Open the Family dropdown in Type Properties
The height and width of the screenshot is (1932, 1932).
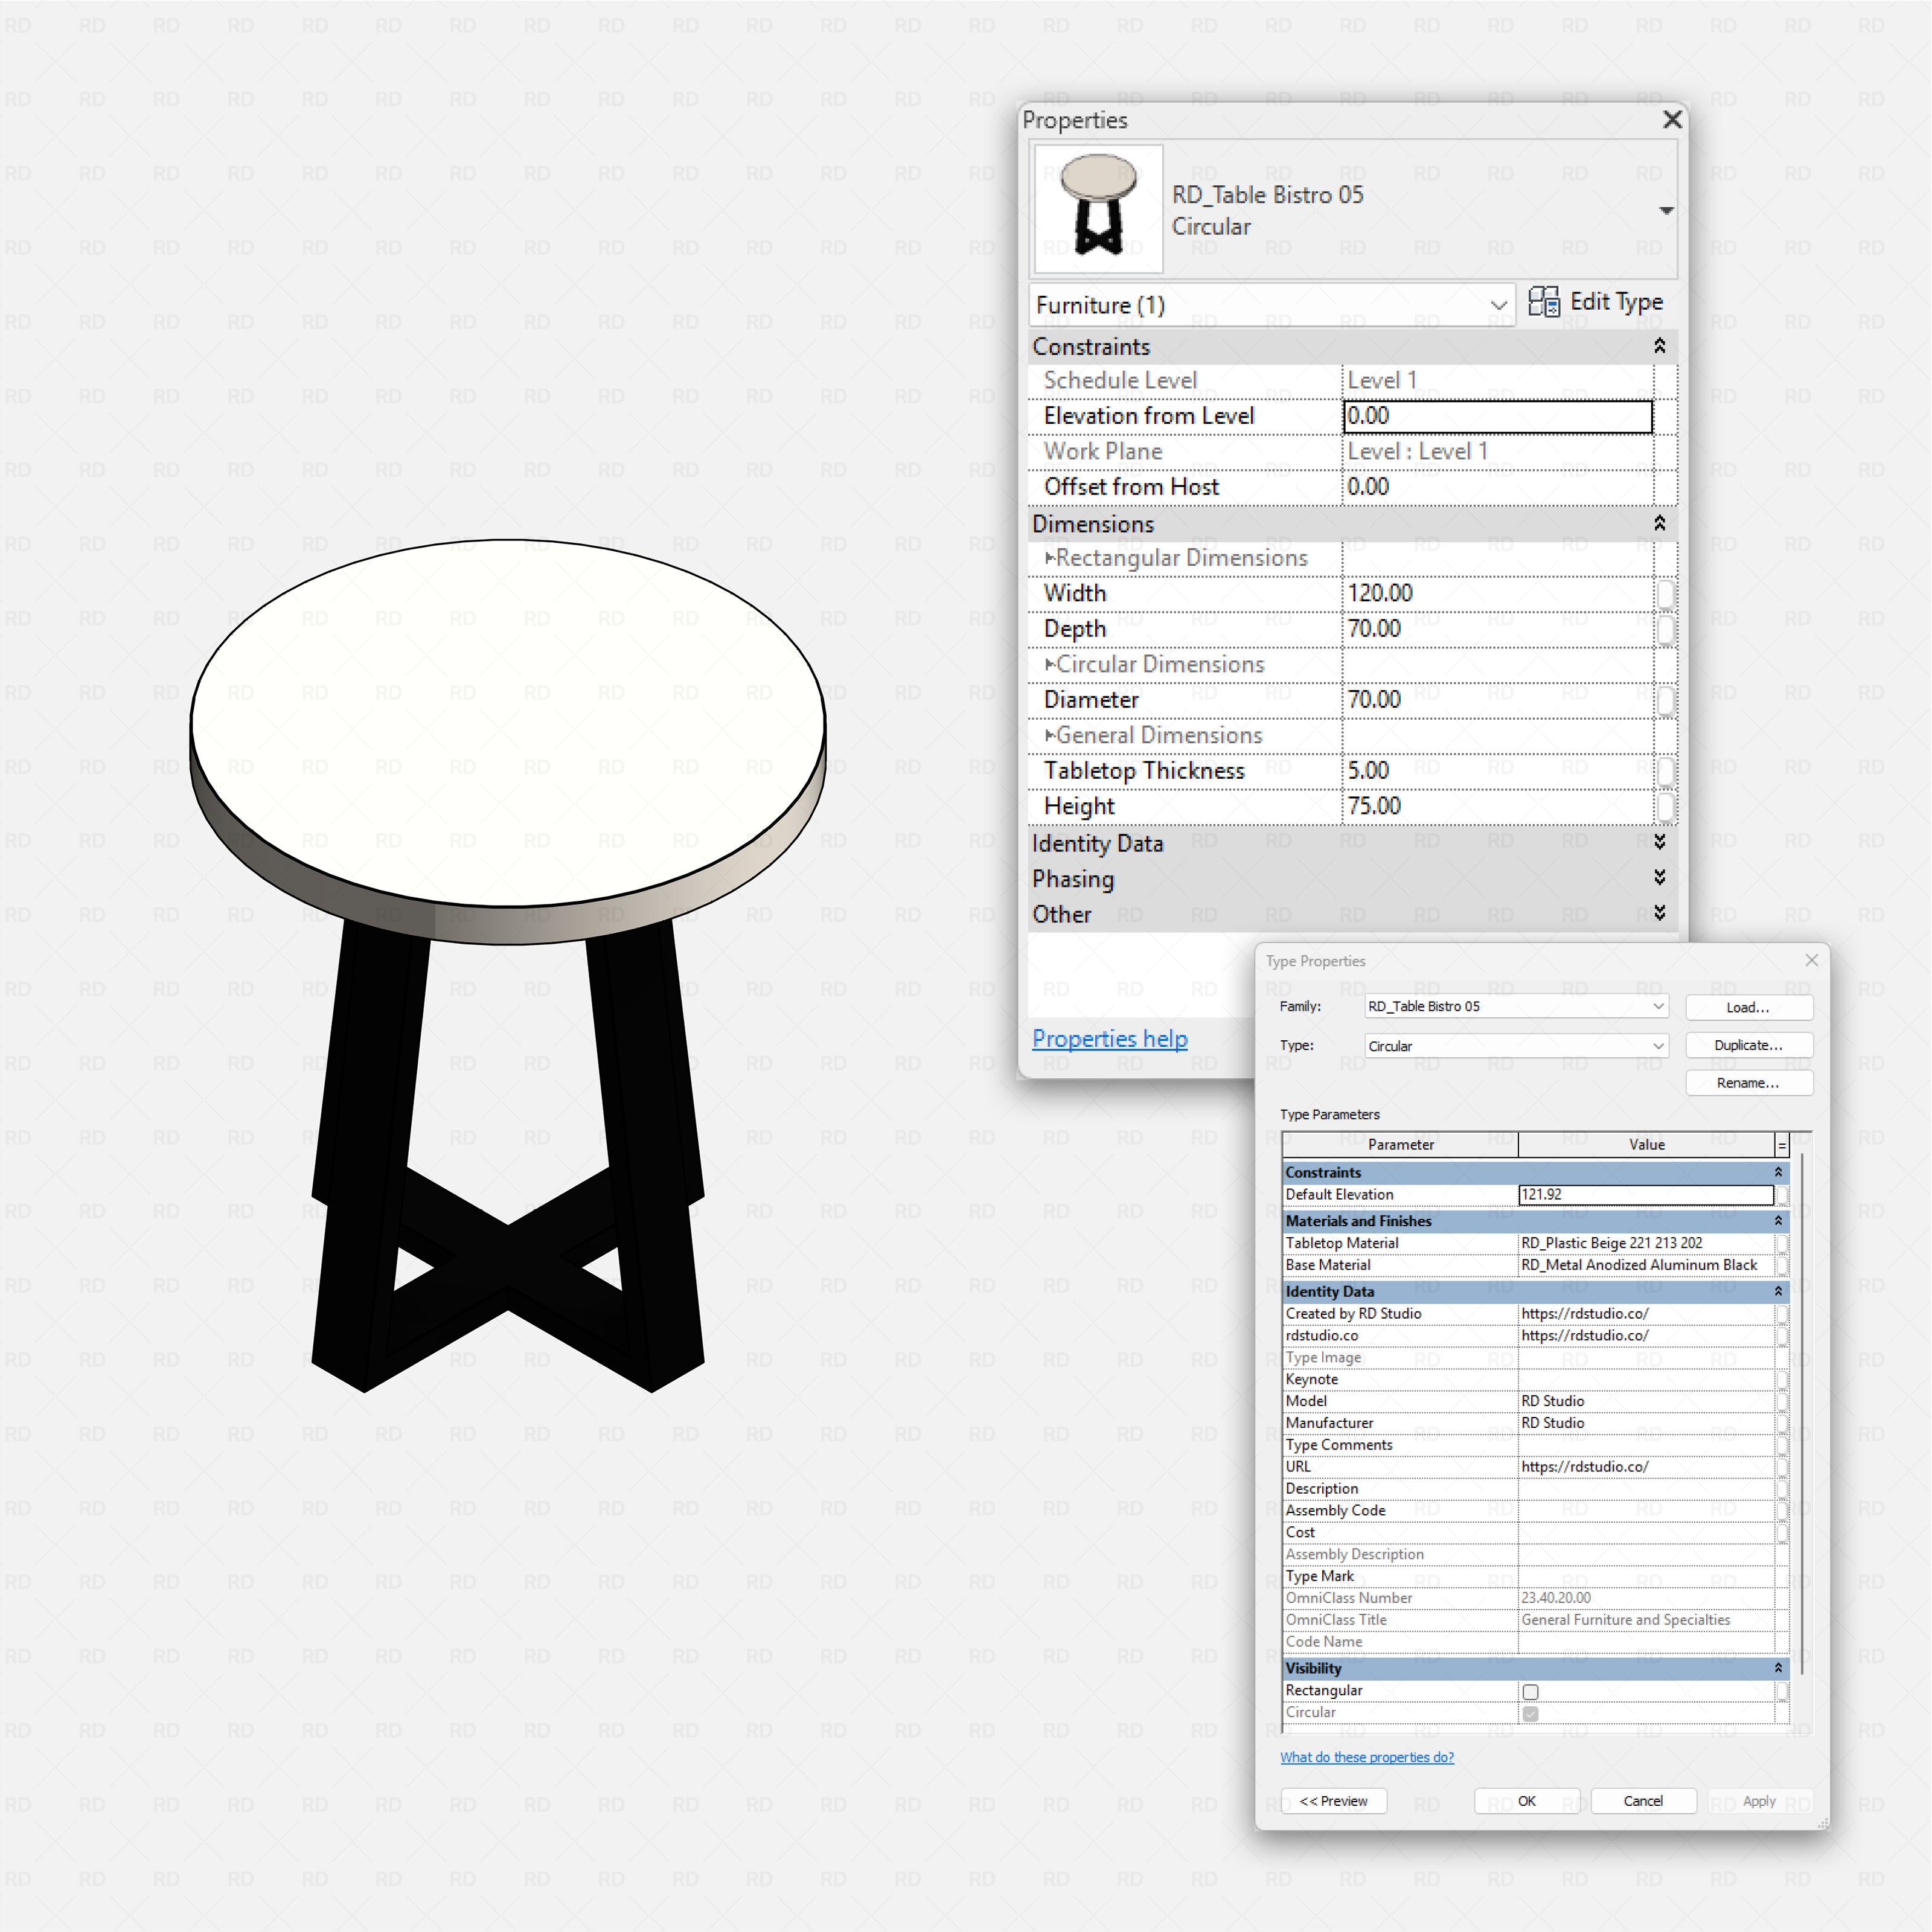1516,1006
